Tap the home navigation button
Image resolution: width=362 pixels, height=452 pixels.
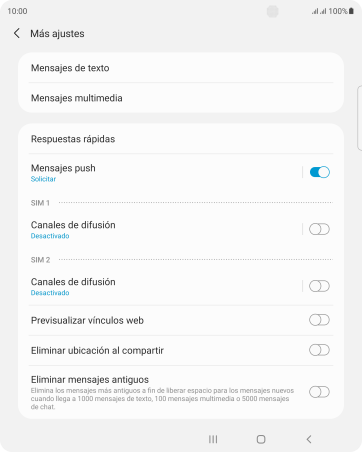pos(261,439)
